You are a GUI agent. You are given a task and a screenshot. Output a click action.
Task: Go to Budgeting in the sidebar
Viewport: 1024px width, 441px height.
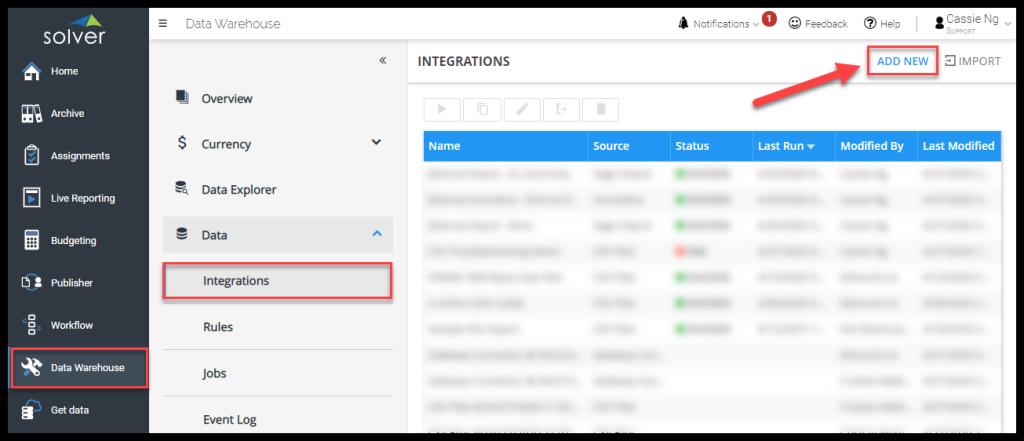tap(72, 240)
